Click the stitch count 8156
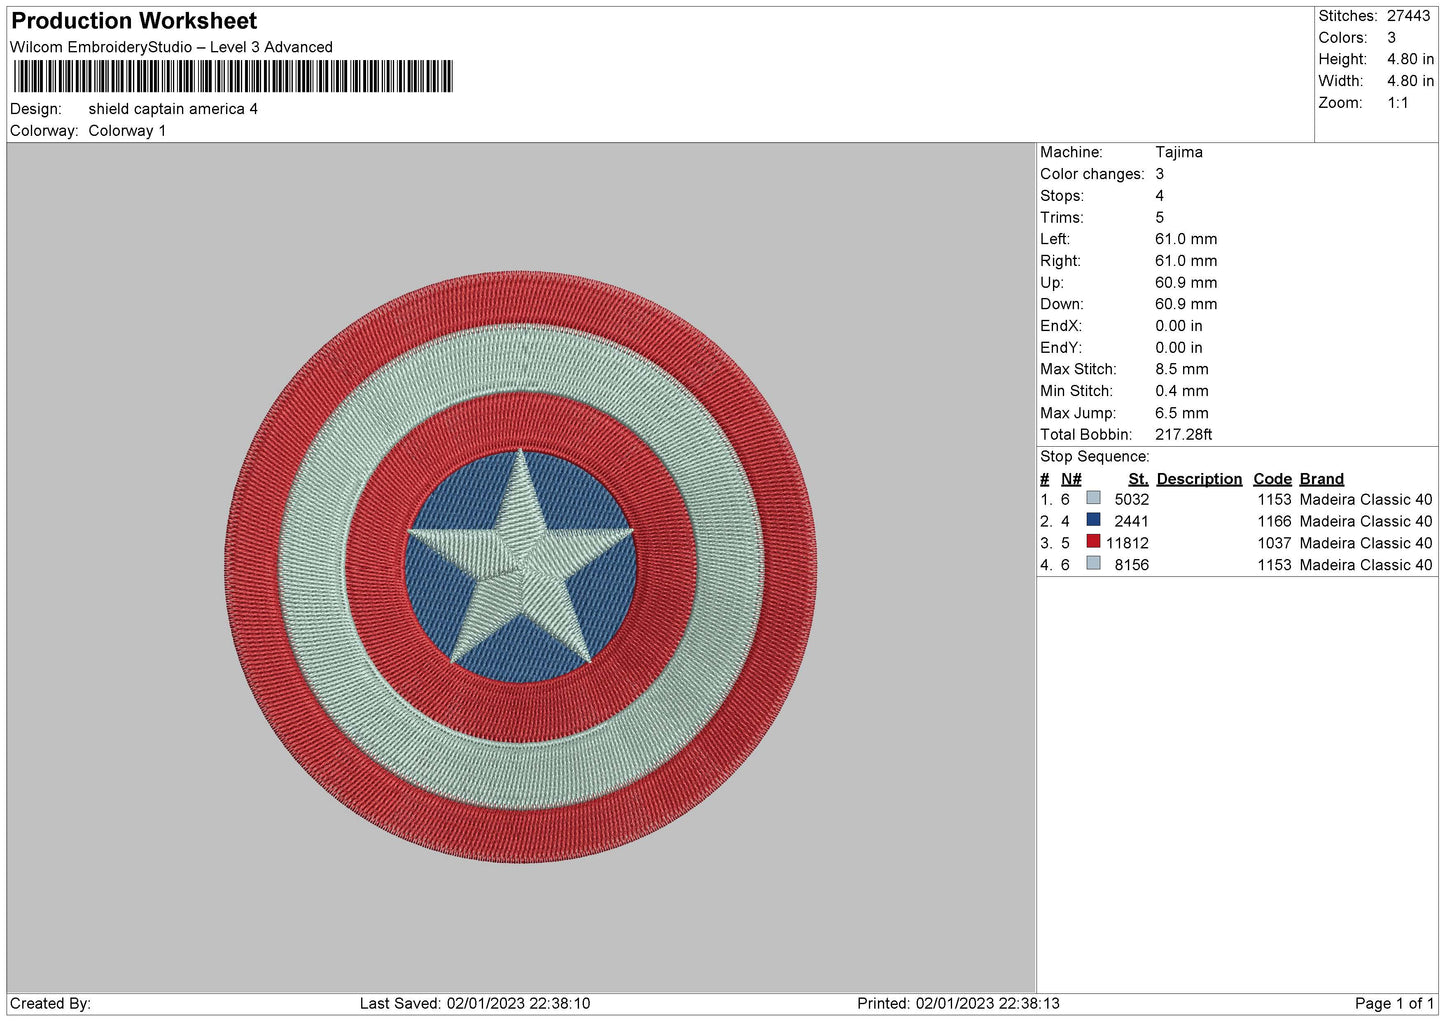1445x1021 pixels. (x=1132, y=565)
